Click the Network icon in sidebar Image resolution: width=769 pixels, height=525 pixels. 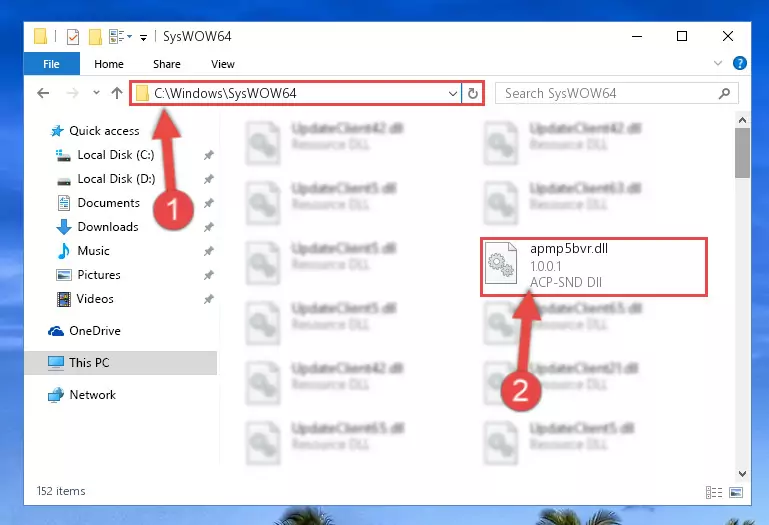tap(56, 395)
